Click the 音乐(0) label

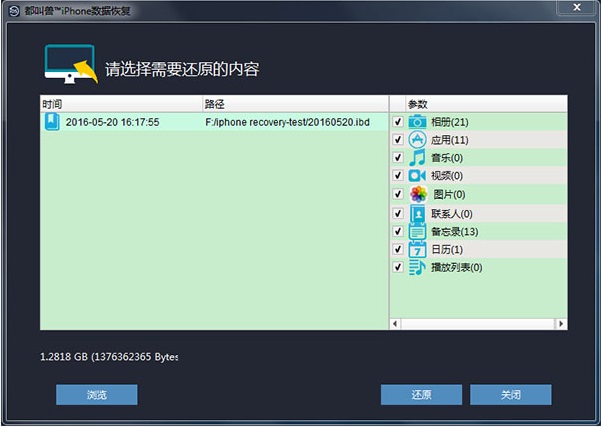(x=447, y=158)
